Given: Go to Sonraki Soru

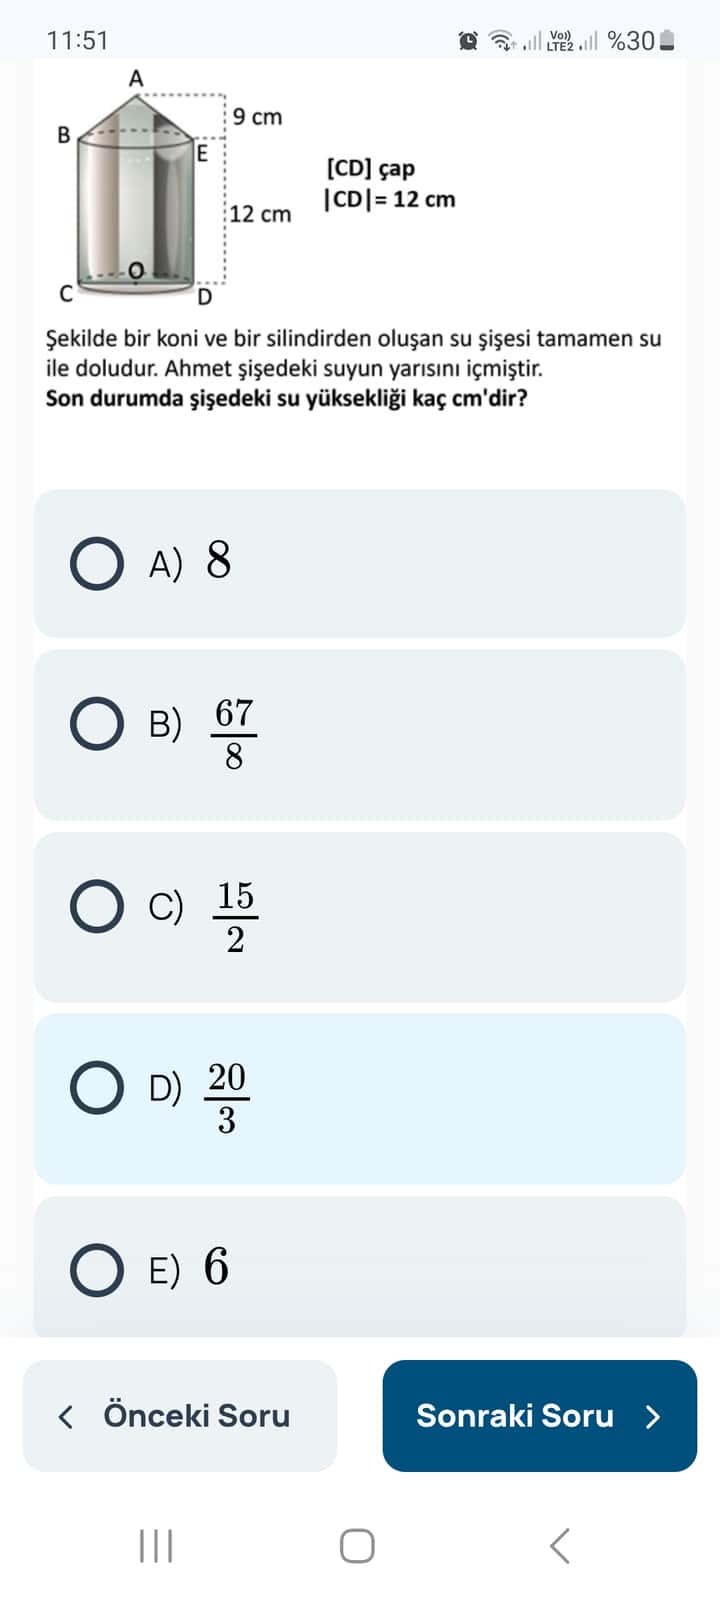Looking at the screenshot, I should [x=539, y=1415].
